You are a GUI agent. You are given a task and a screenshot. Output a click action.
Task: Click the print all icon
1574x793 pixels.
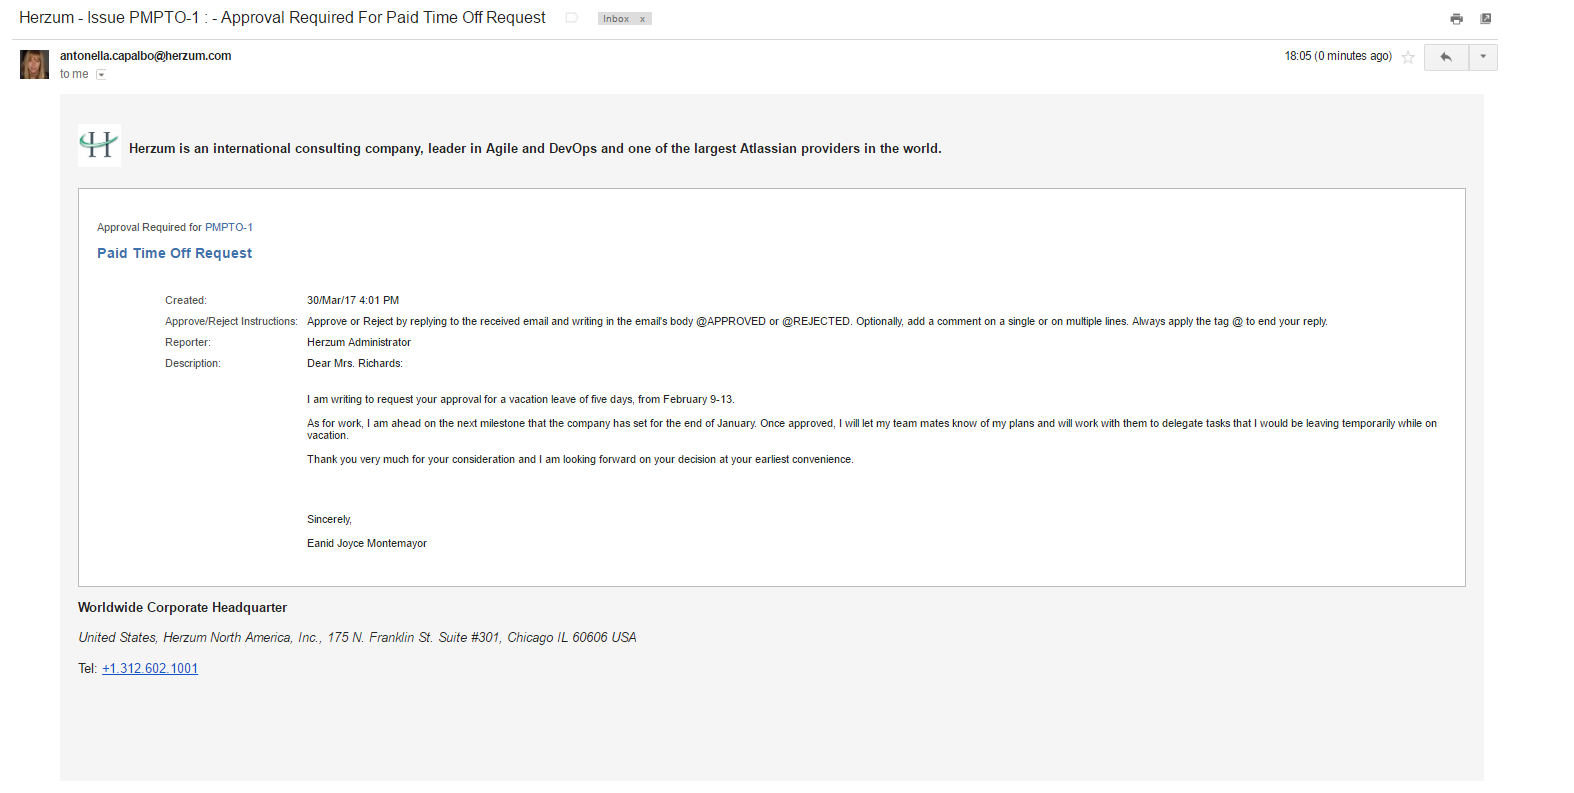tap(1456, 19)
